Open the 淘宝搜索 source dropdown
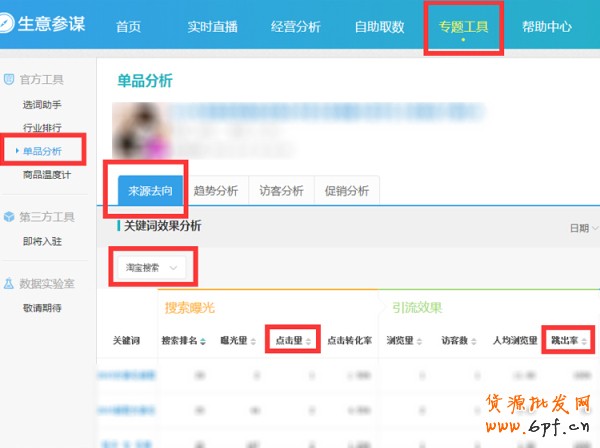The image size is (600, 448). click(x=153, y=268)
